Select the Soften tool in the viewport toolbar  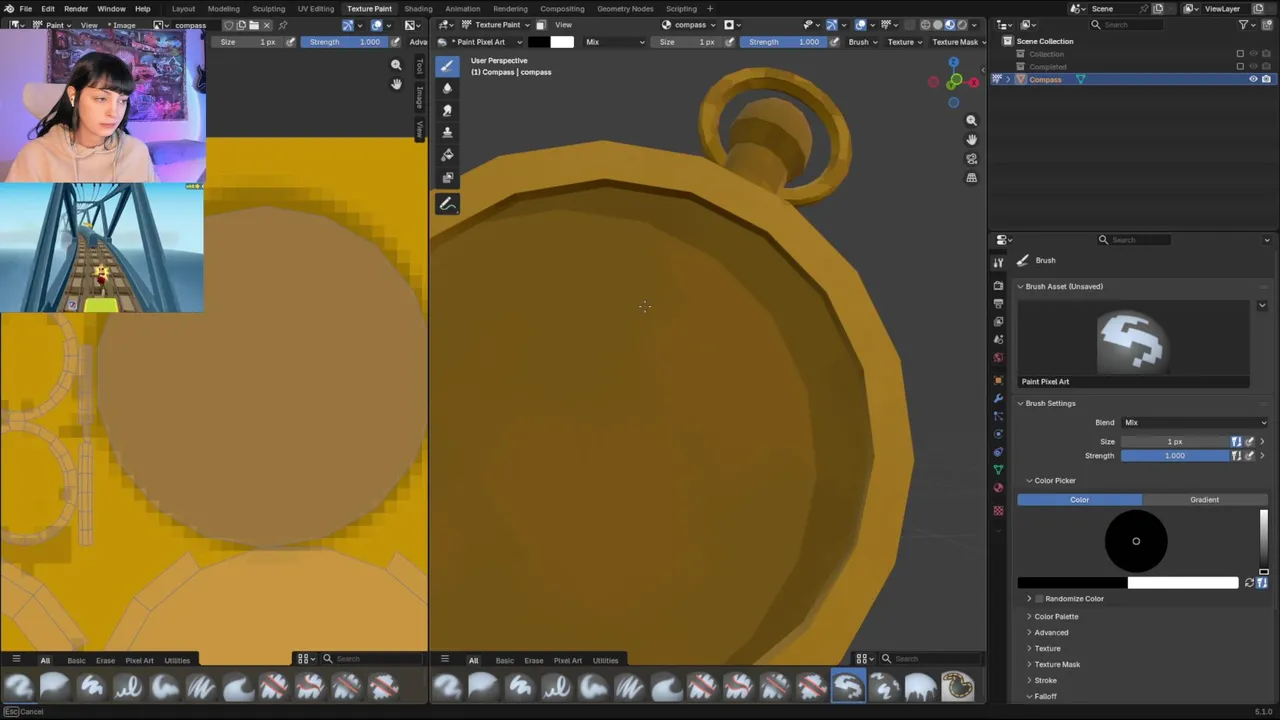pyautogui.click(x=447, y=88)
